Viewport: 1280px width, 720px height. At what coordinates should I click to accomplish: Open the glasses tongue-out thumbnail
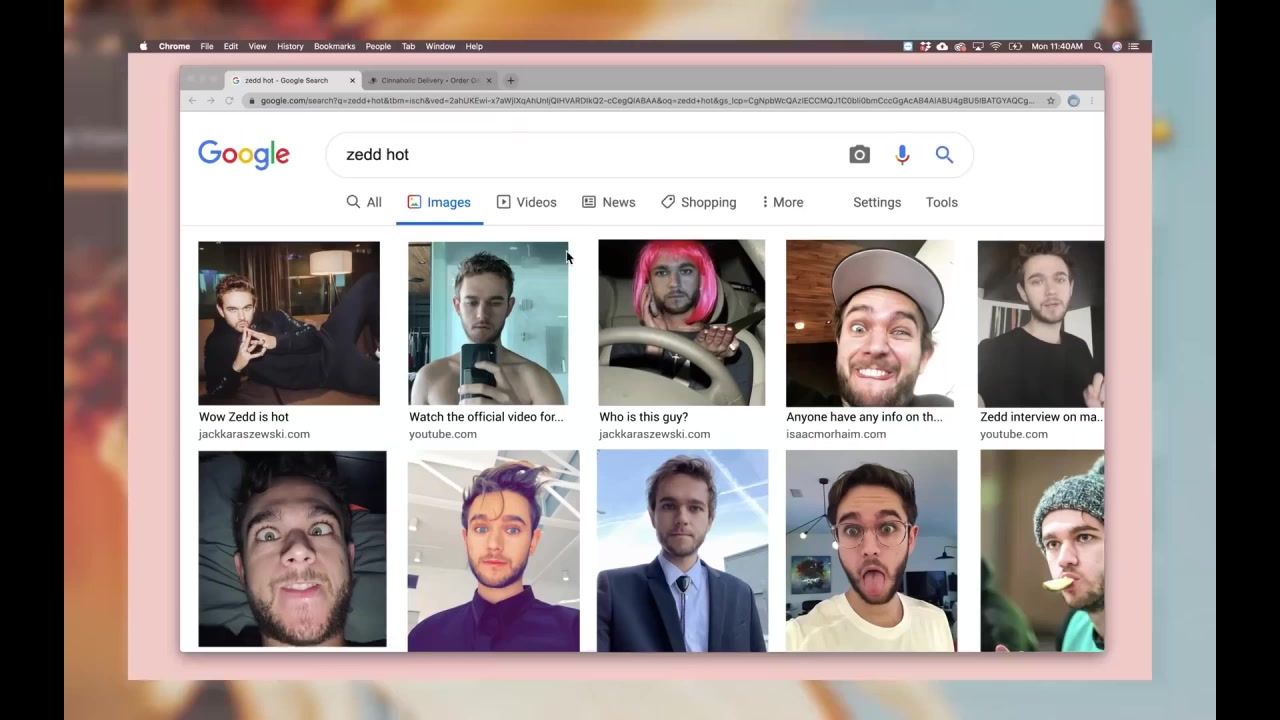click(871, 550)
